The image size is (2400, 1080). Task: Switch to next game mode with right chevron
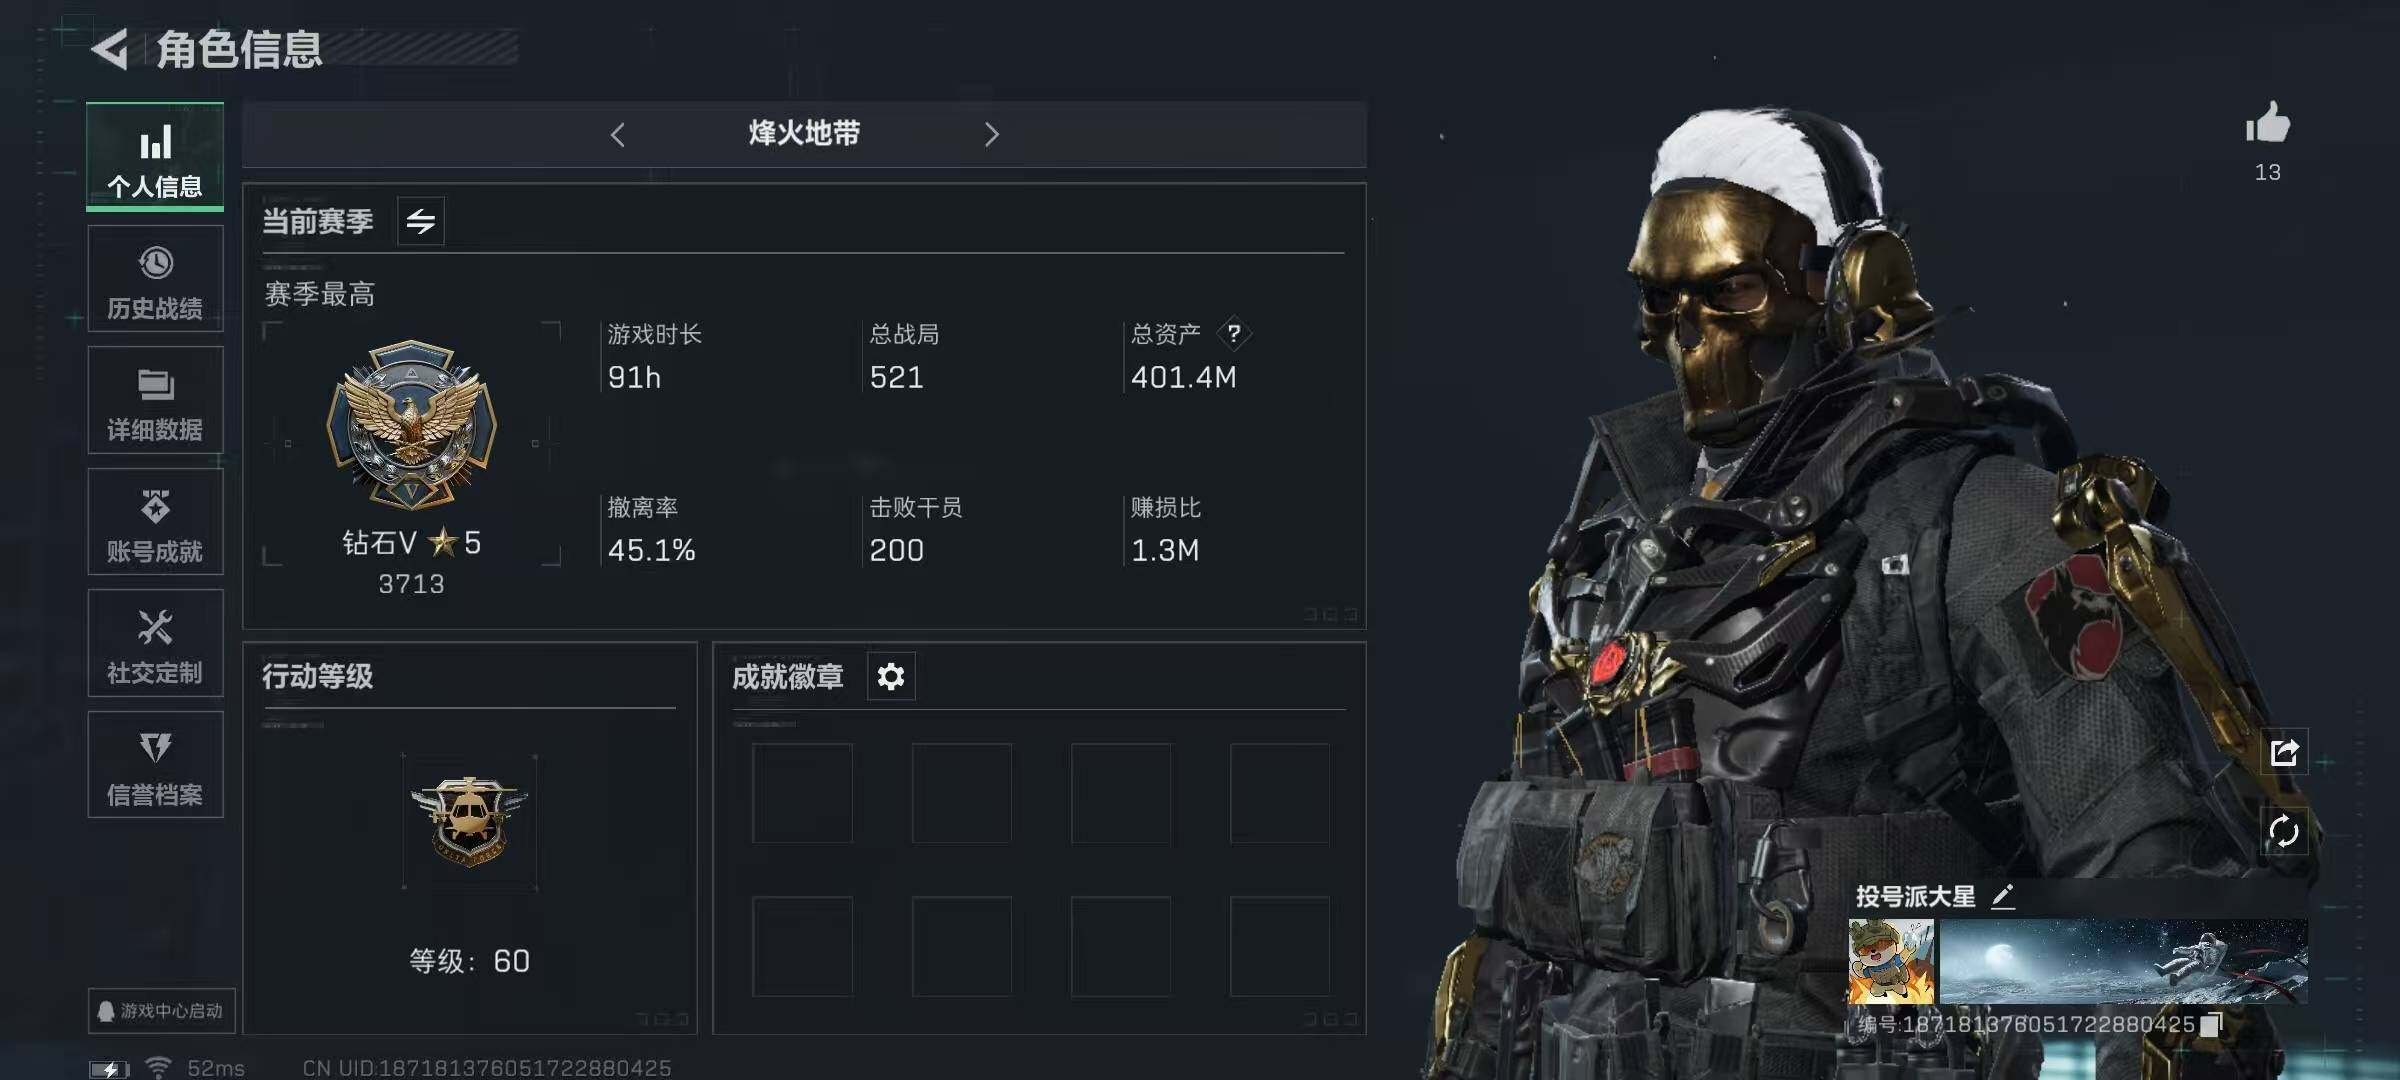tap(991, 134)
